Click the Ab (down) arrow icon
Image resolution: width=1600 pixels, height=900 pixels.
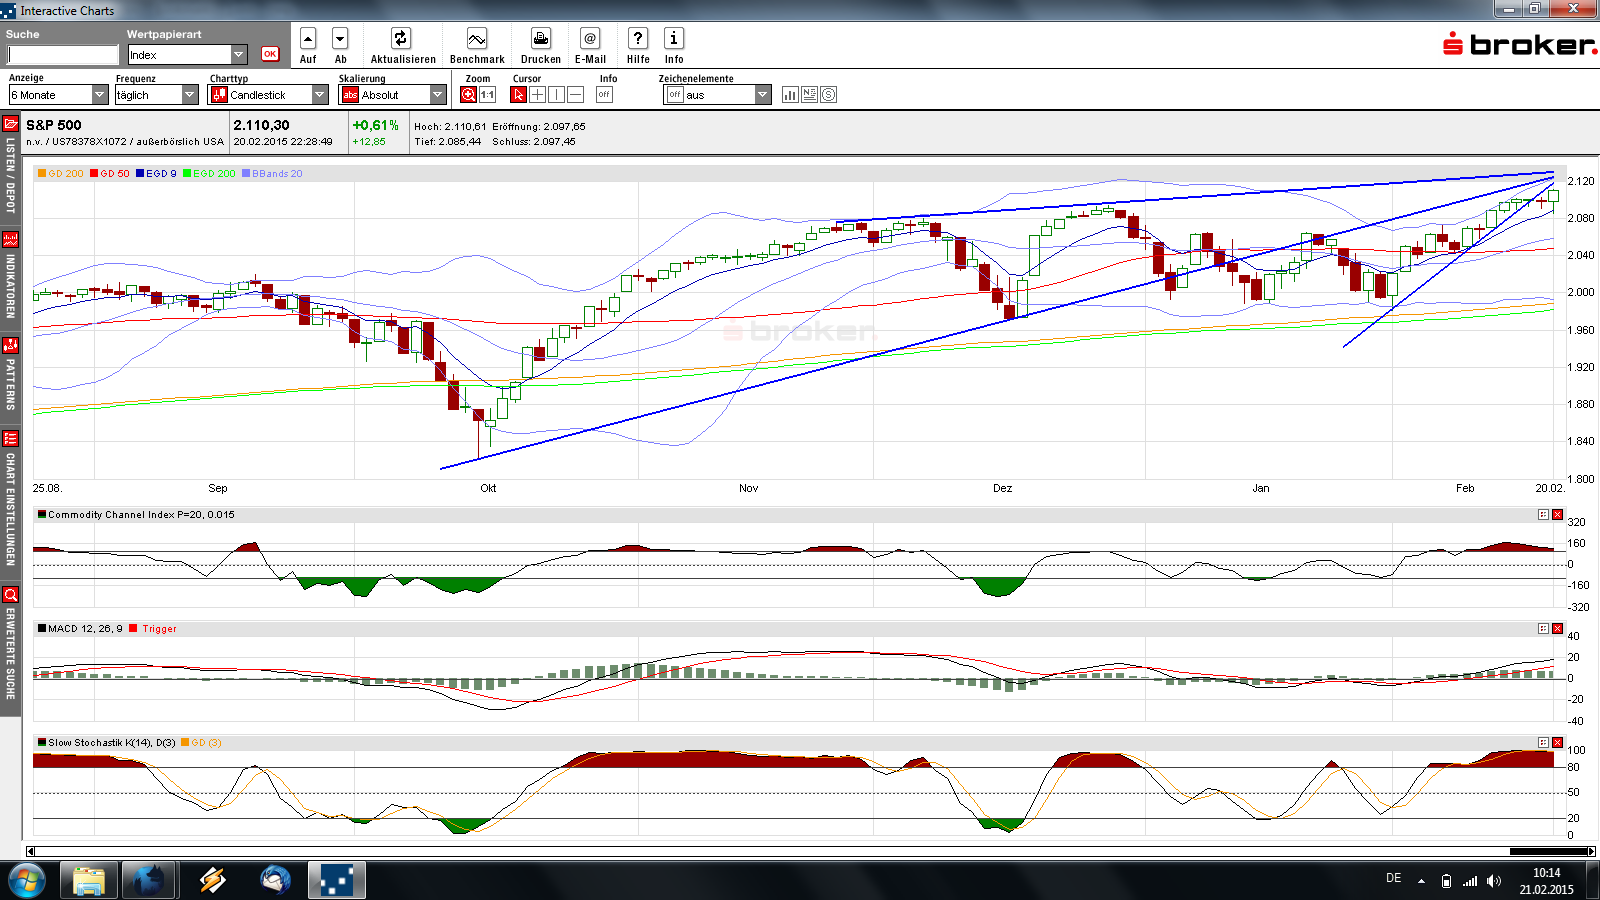point(340,39)
